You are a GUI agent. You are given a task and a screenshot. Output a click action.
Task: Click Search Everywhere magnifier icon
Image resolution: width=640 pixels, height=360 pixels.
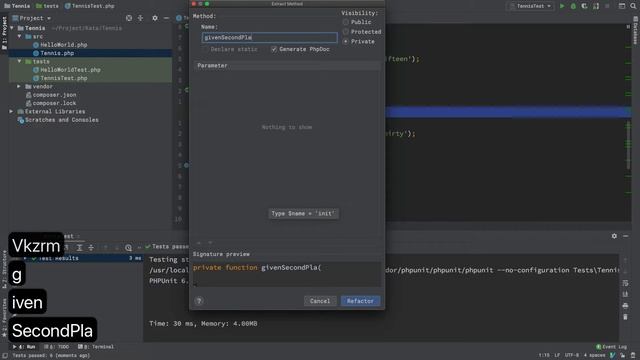(x=633, y=6)
